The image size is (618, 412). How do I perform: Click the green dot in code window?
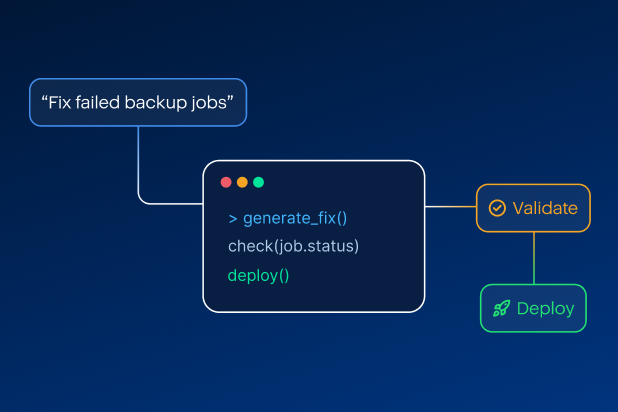click(x=259, y=182)
